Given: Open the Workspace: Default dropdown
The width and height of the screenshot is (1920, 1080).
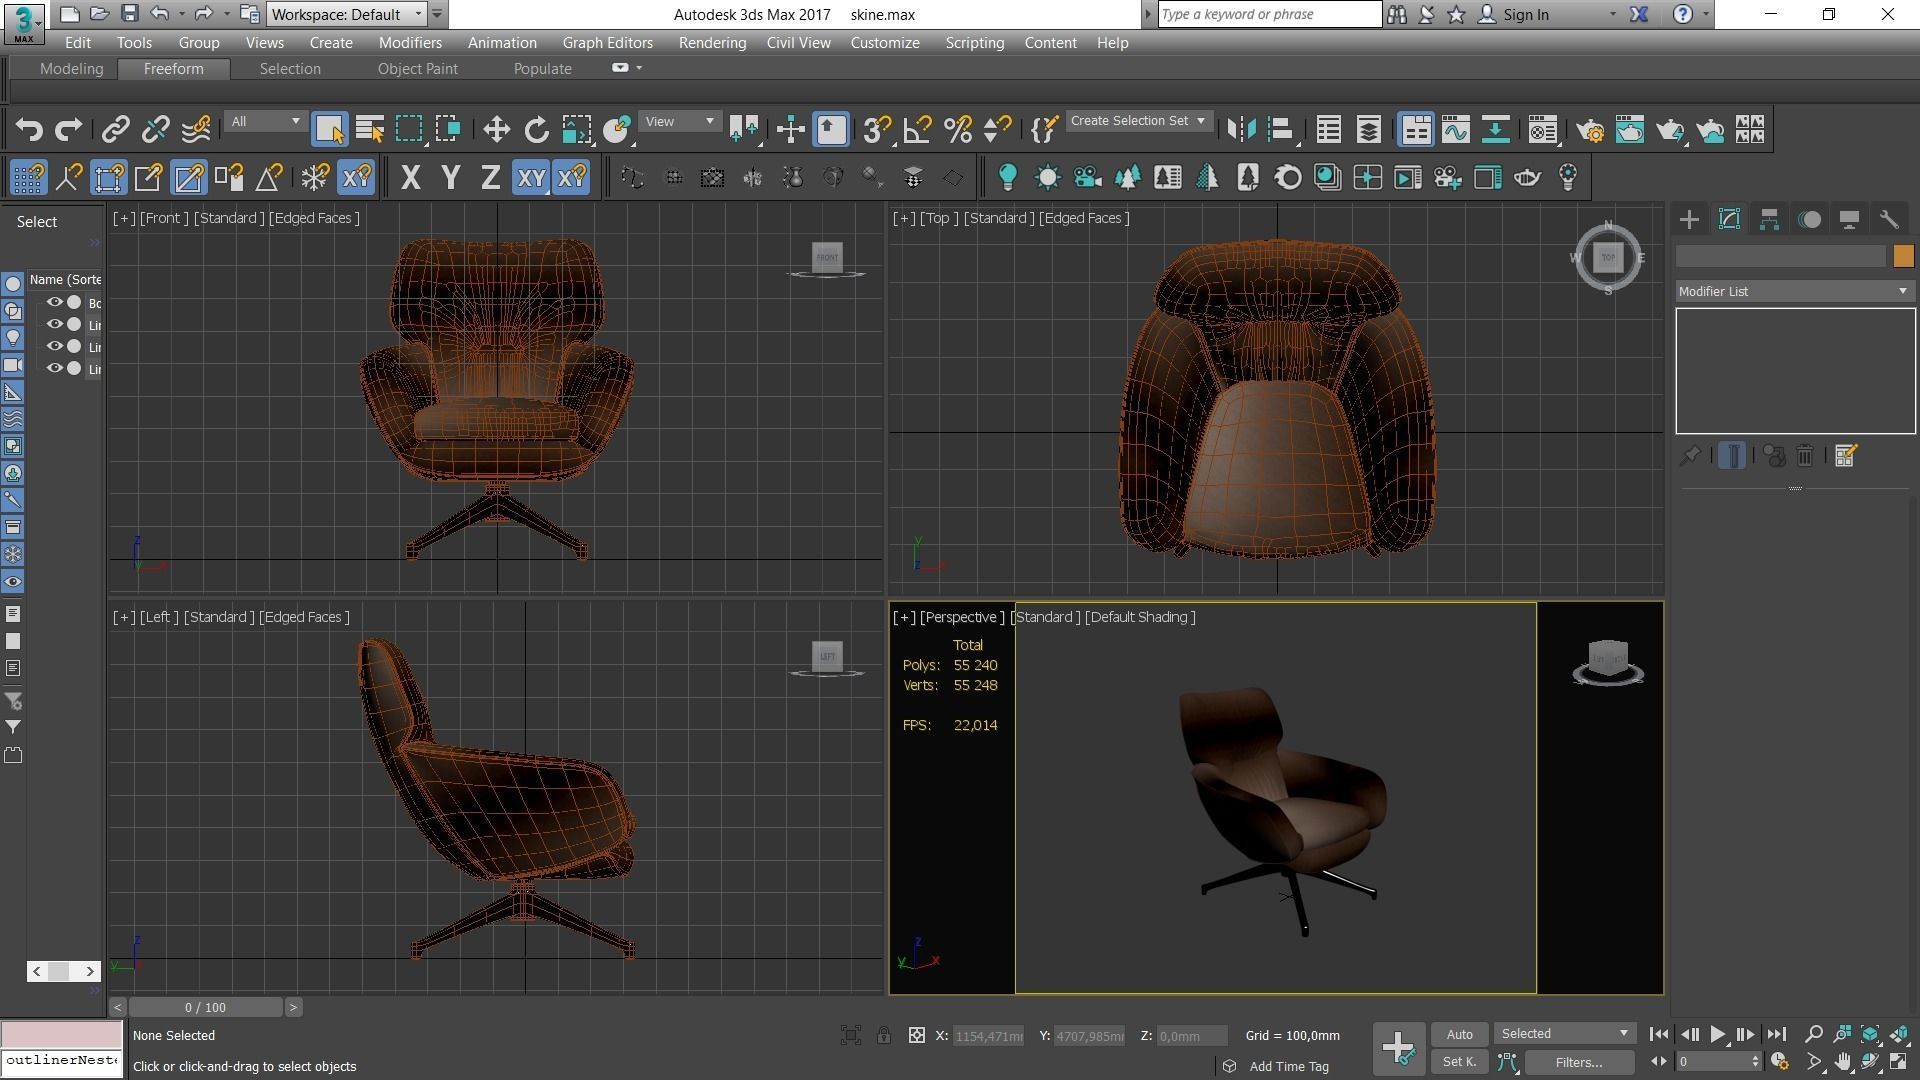Looking at the screenshot, I should 347,15.
